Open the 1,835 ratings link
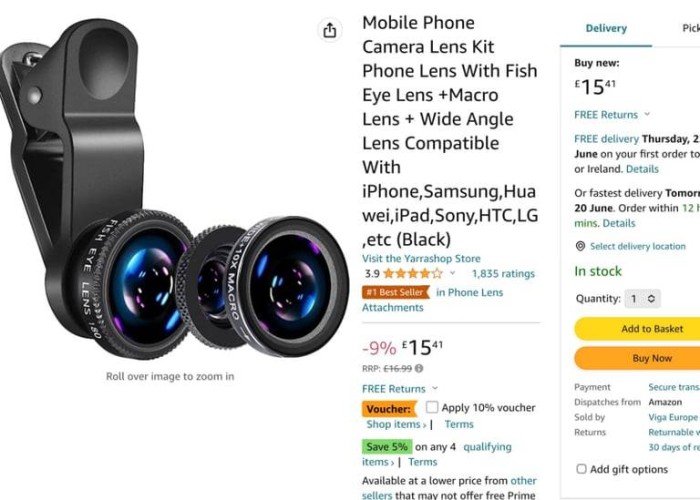Viewport: 700px width, 500px height. pos(503,273)
